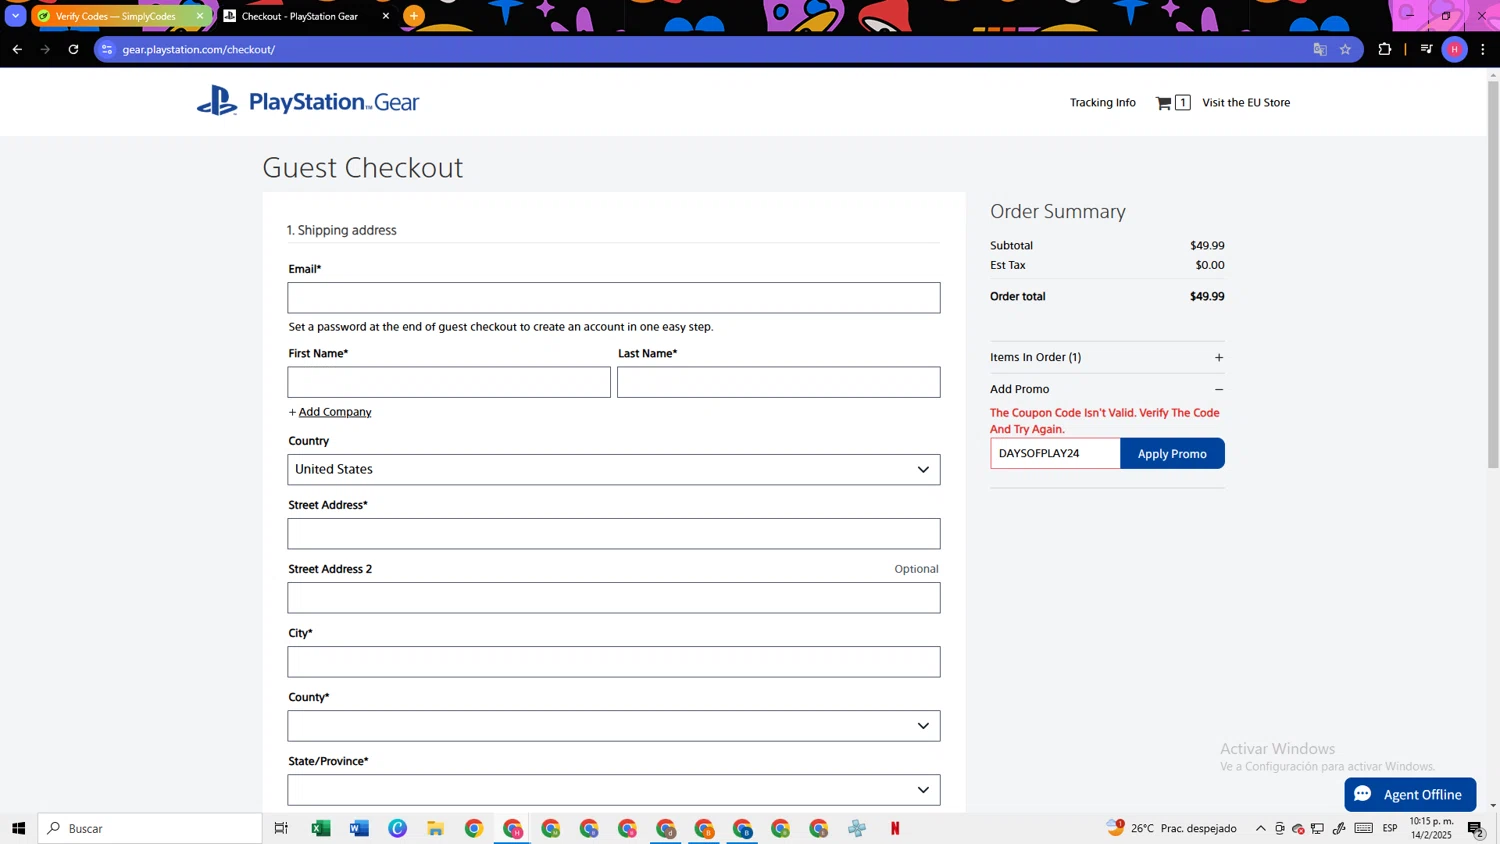Click the Guest Checkout heading

coord(363,167)
